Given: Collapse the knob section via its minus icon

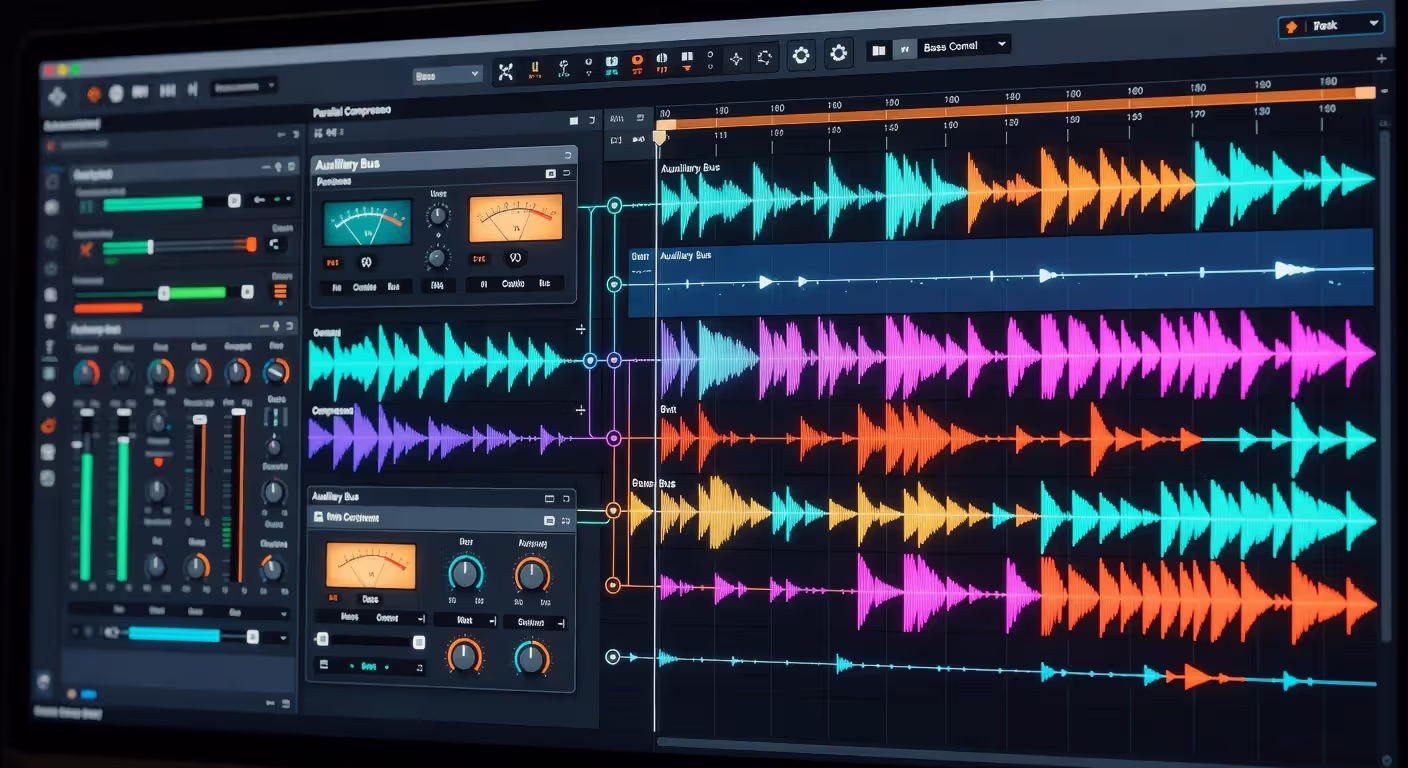Looking at the screenshot, I should pyautogui.click(x=263, y=327).
